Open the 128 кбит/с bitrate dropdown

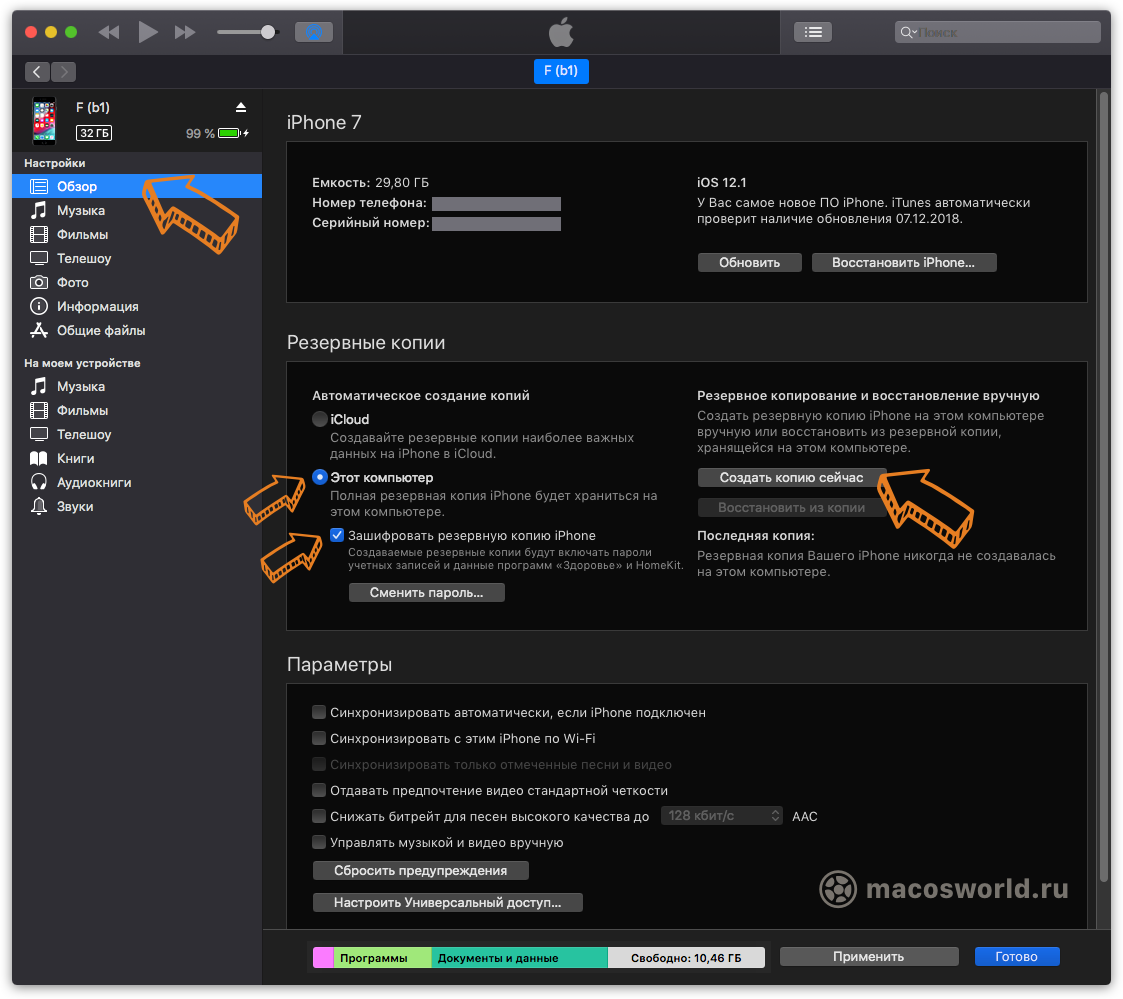pos(721,816)
